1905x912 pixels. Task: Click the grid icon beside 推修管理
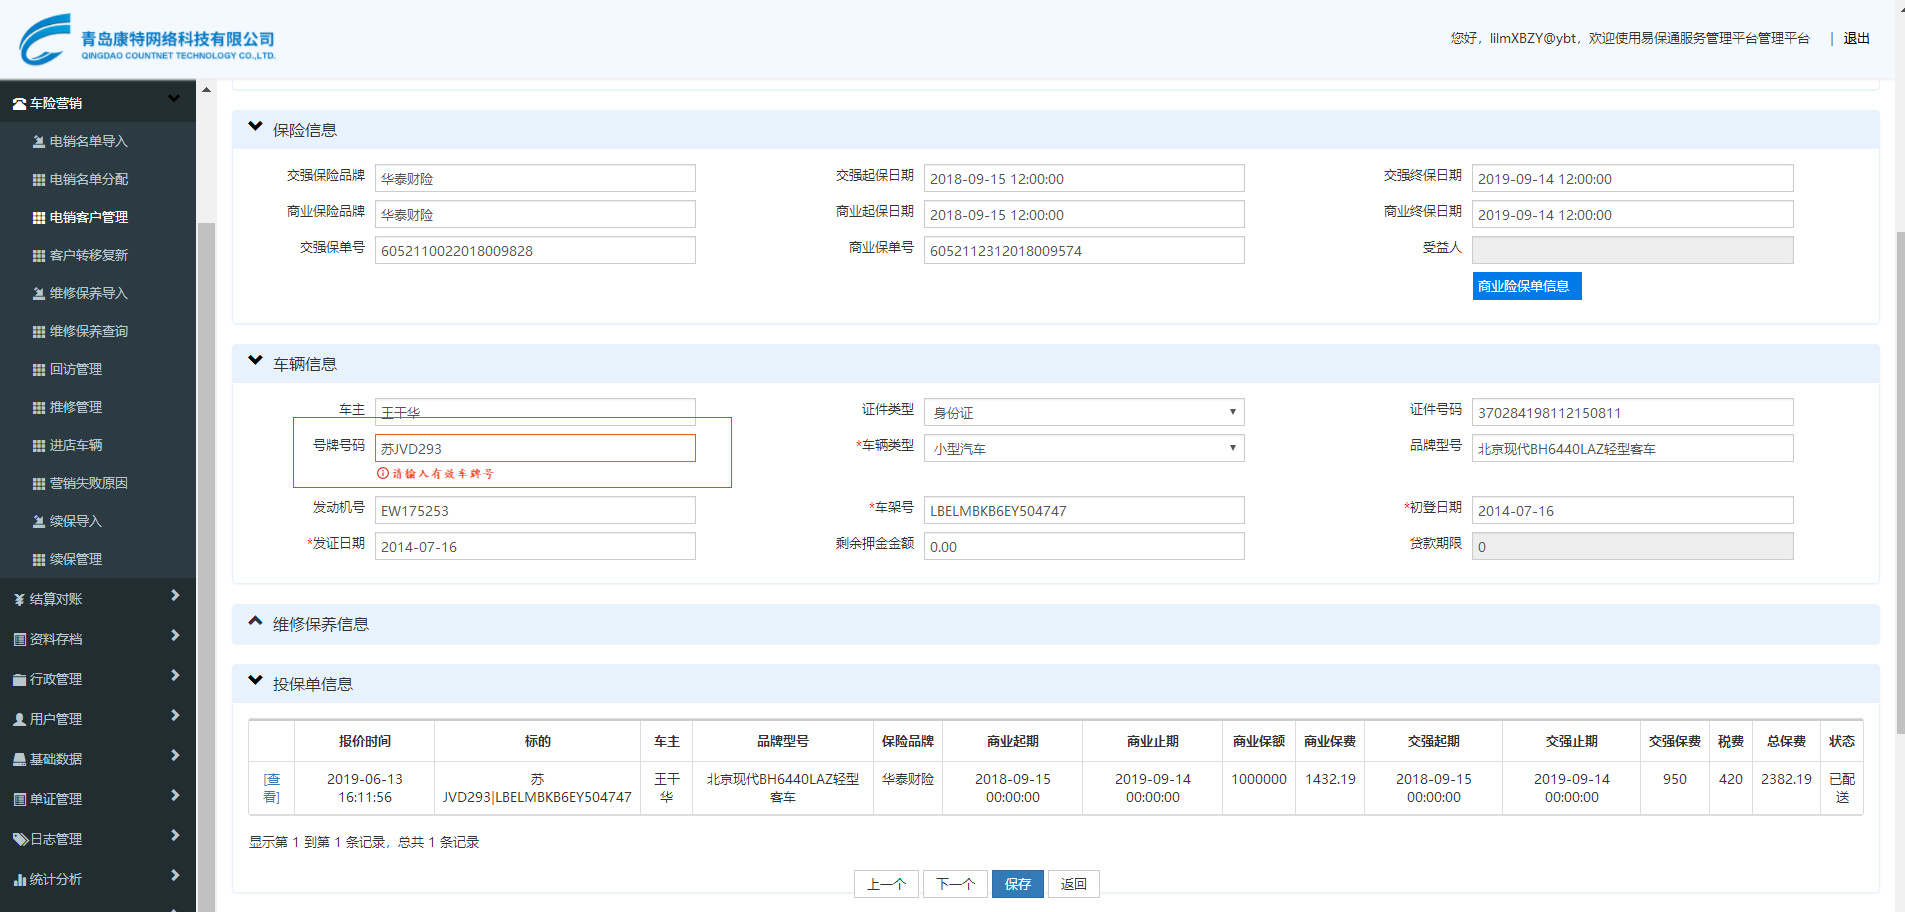39,408
